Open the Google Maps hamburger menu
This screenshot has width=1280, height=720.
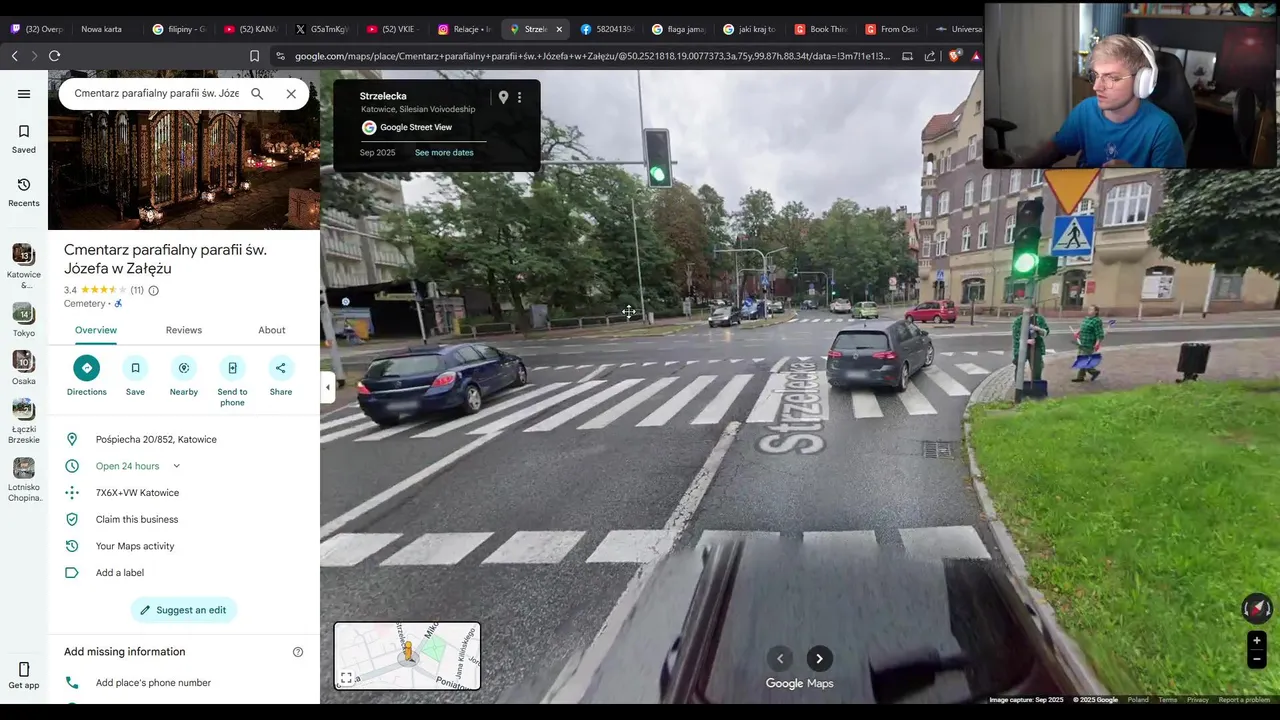tap(24, 94)
